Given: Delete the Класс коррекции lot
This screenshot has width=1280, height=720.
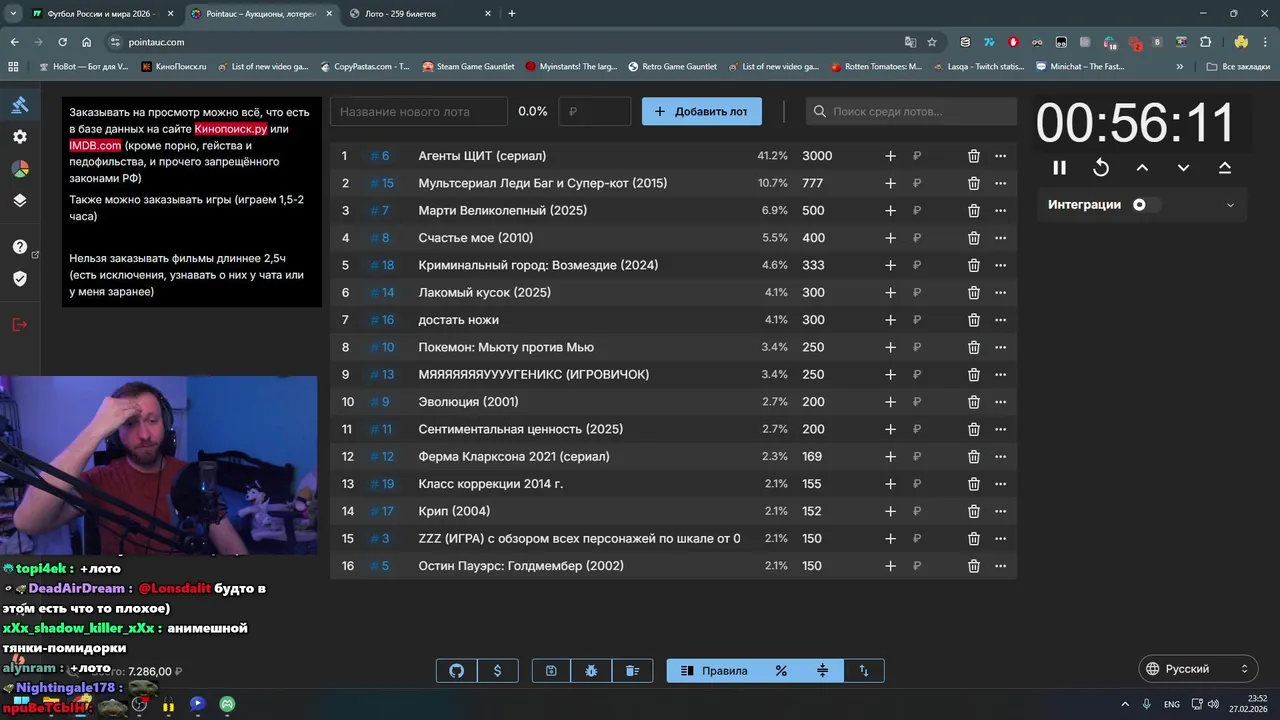Looking at the screenshot, I should point(973,484).
